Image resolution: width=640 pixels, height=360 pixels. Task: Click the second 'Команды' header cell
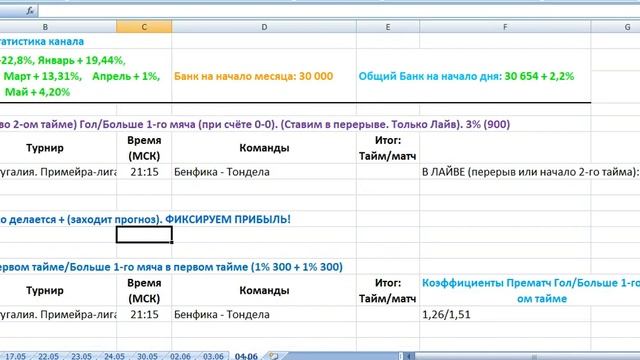pyautogui.click(x=264, y=291)
